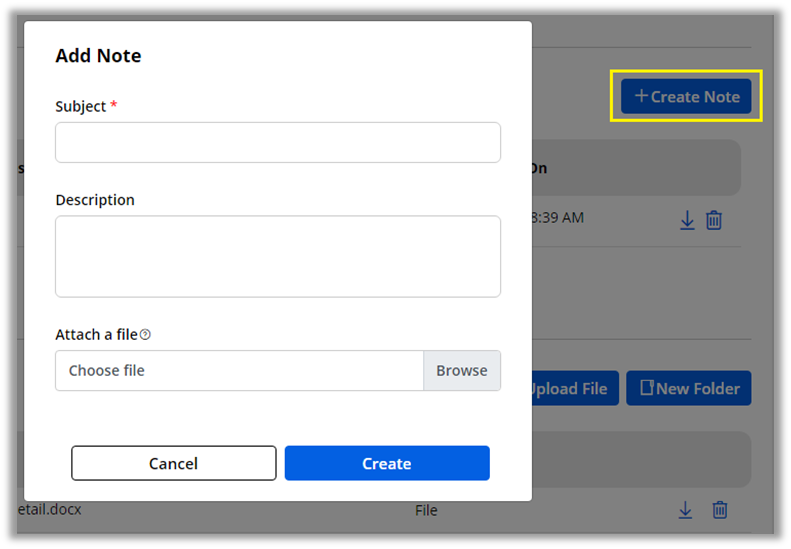This screenshot has width=791, height=549.
Task: Click the Add Note dialog title
Action: click(98, 56)
